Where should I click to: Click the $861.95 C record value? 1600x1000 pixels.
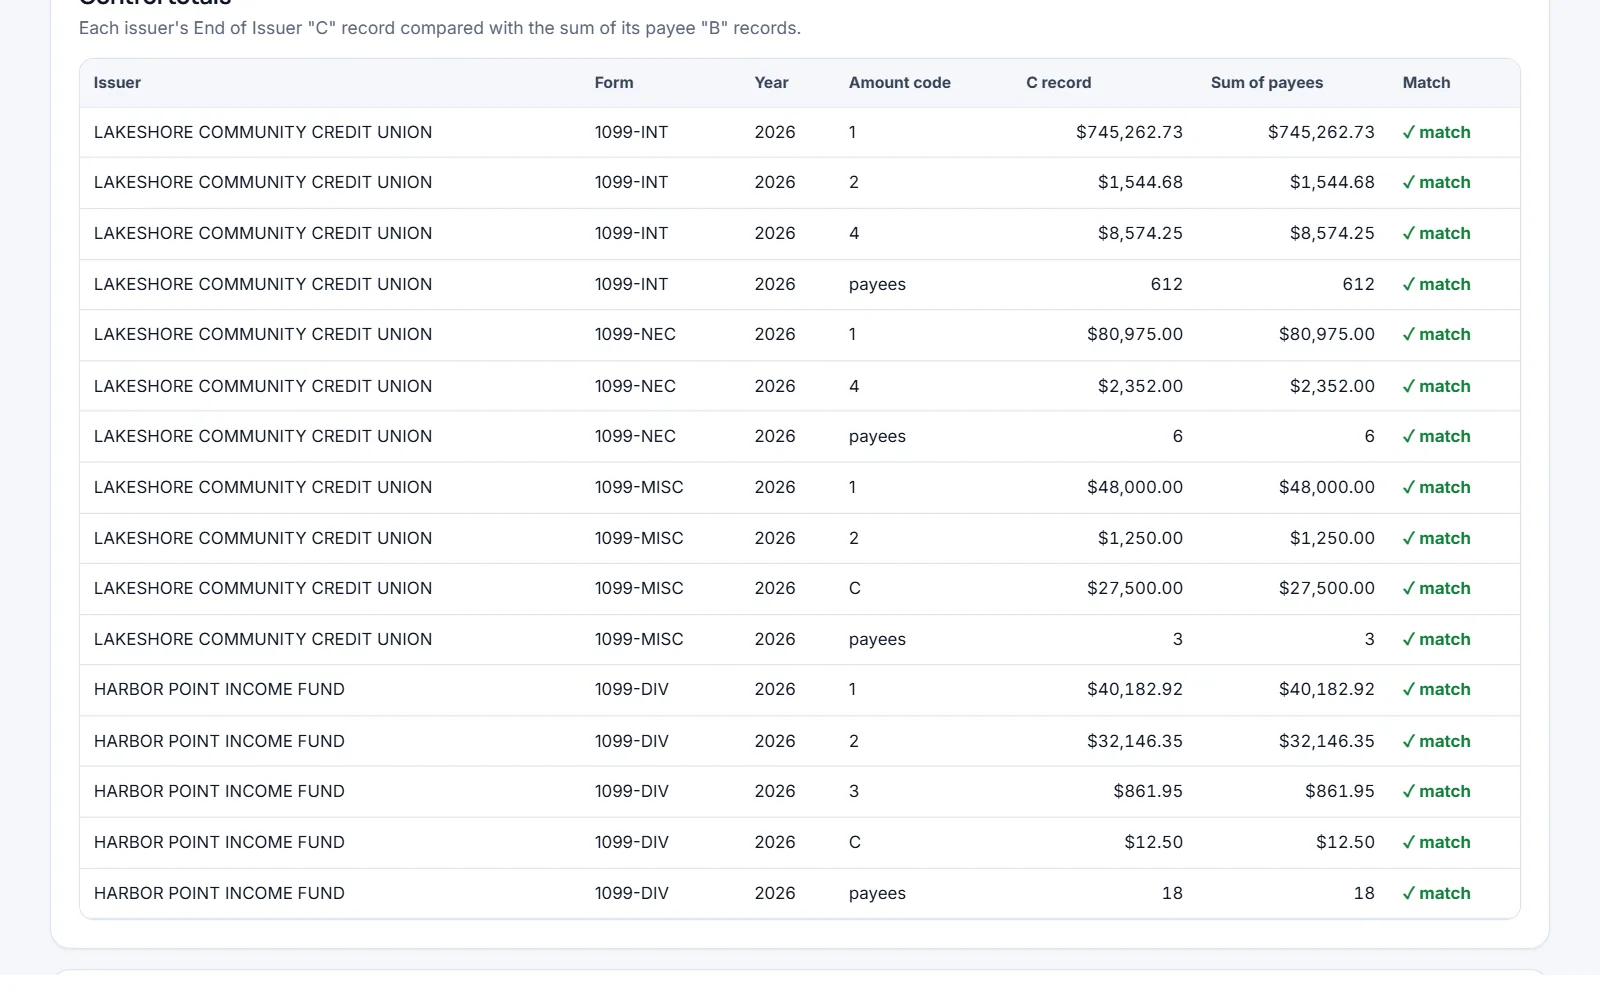click(x=1148, y=791)
